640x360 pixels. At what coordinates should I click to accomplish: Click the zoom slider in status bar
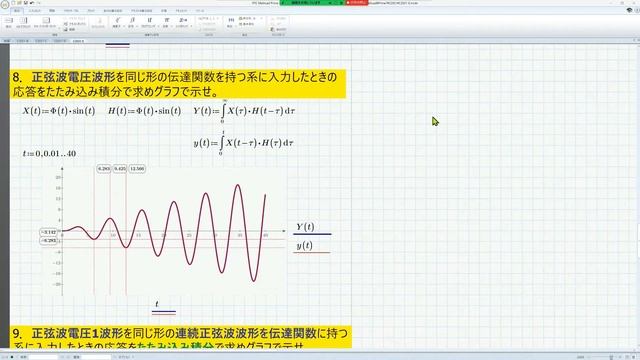[611, 357]
